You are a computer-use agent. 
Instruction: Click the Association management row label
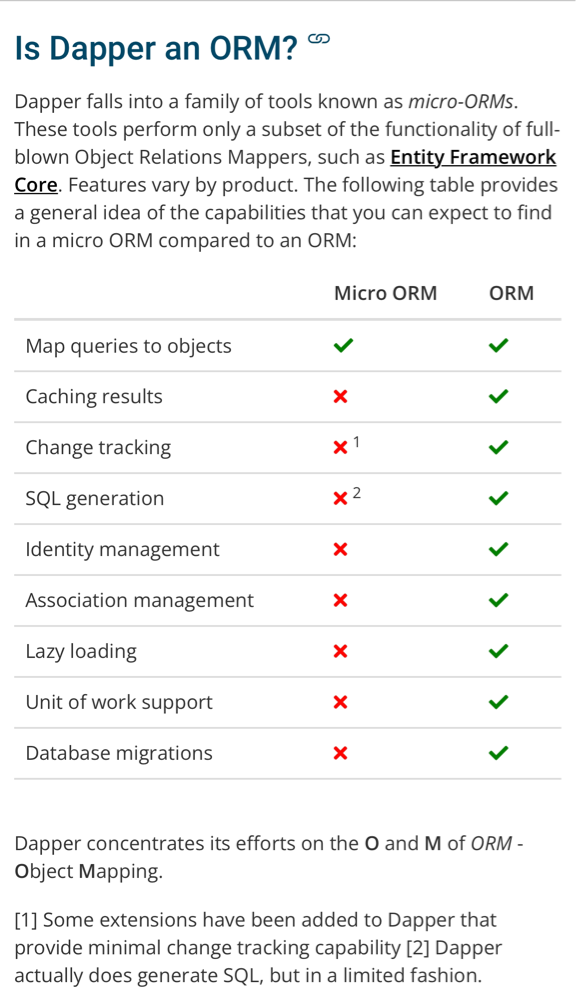(x=140, y=600)
